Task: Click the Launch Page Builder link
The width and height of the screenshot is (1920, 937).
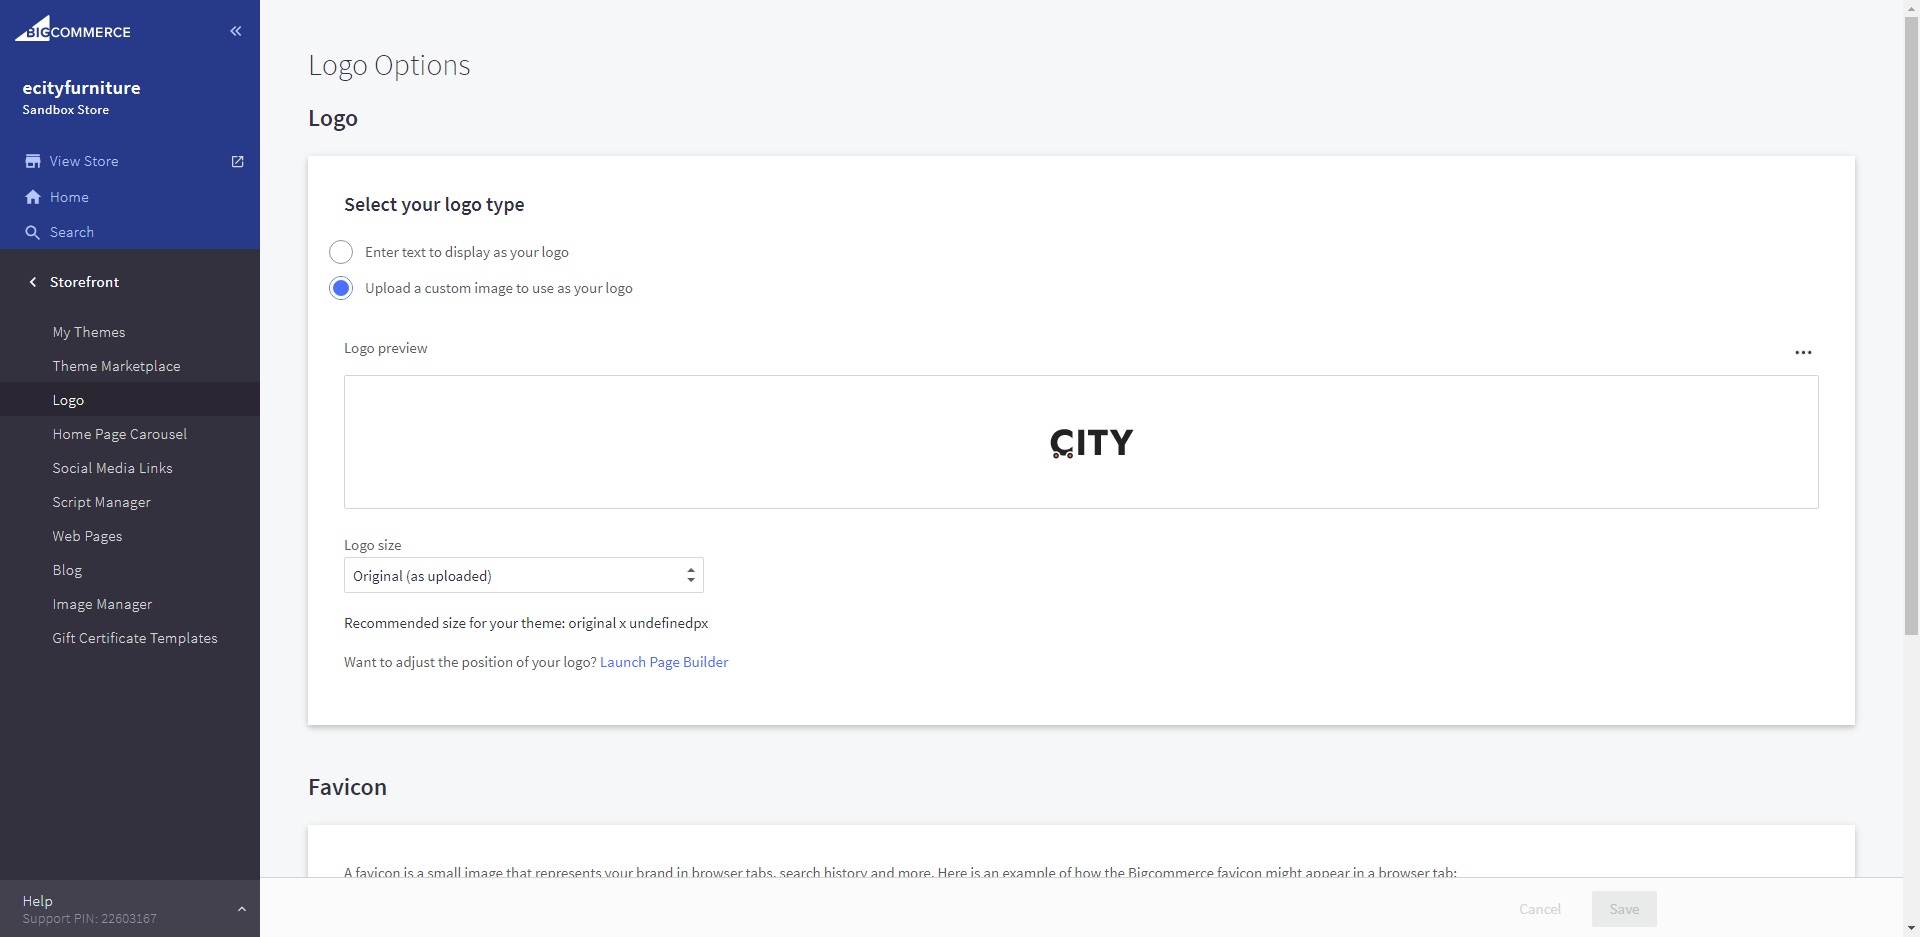Action: point(664,662)
